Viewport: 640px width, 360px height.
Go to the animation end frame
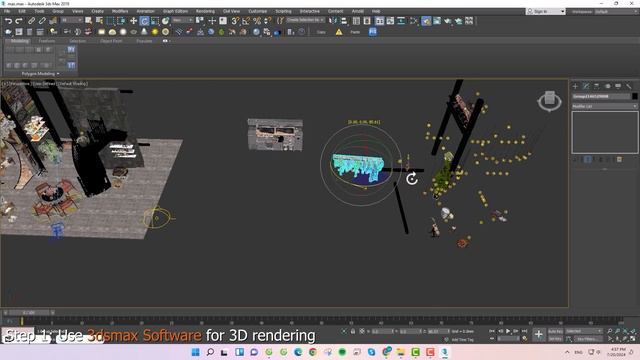pyautogui.click(x=524, y=331)
